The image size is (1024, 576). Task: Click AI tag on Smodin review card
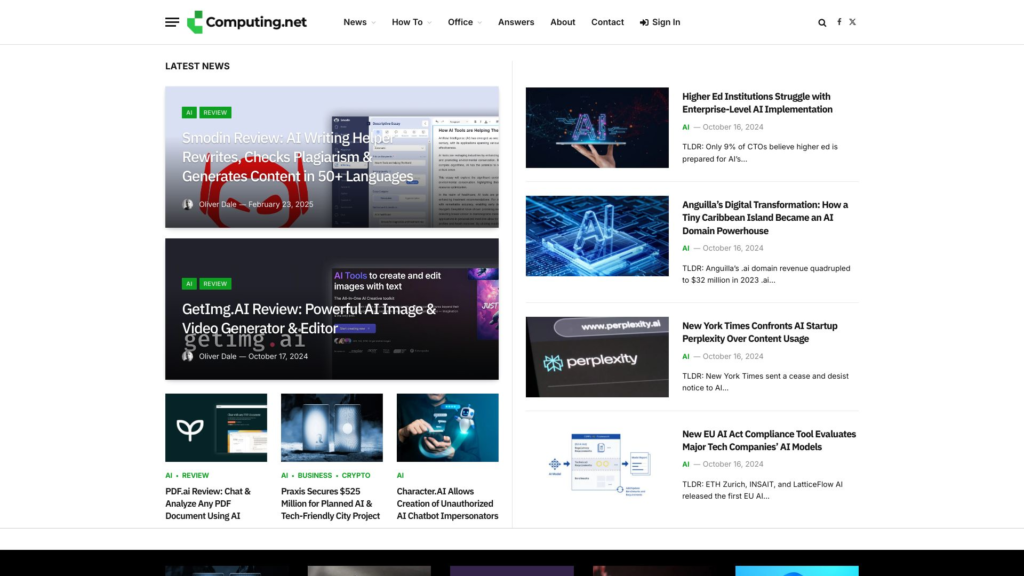click(x=189, y=112)
